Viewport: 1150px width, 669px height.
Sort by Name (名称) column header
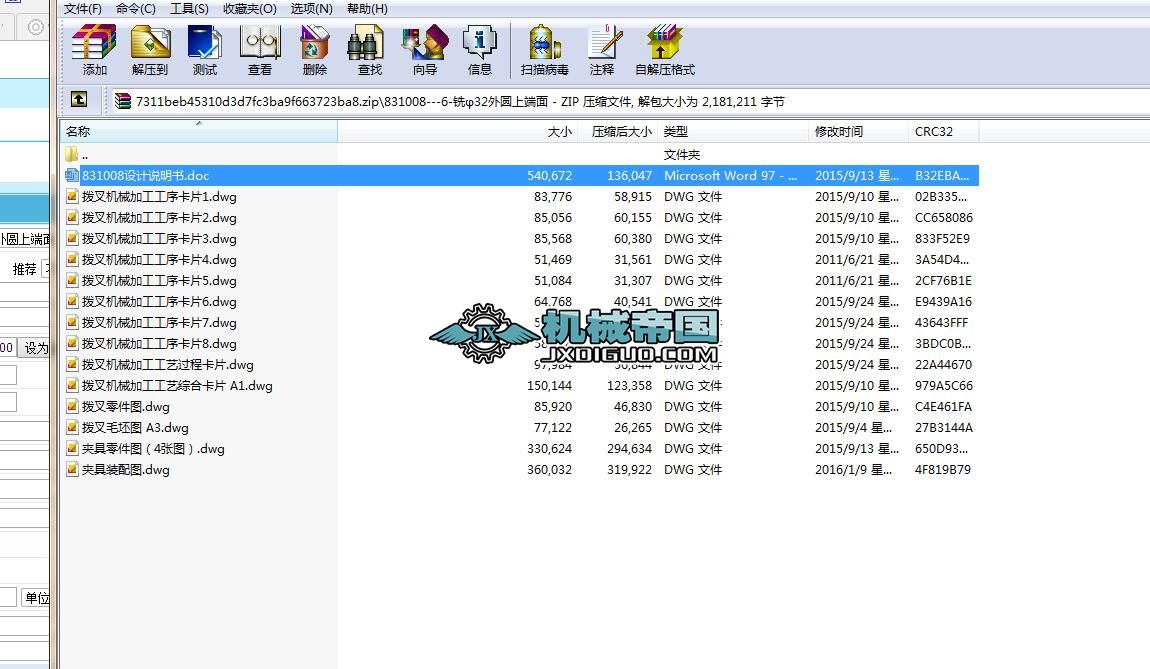pyautogui.click(x=199, y=131)
